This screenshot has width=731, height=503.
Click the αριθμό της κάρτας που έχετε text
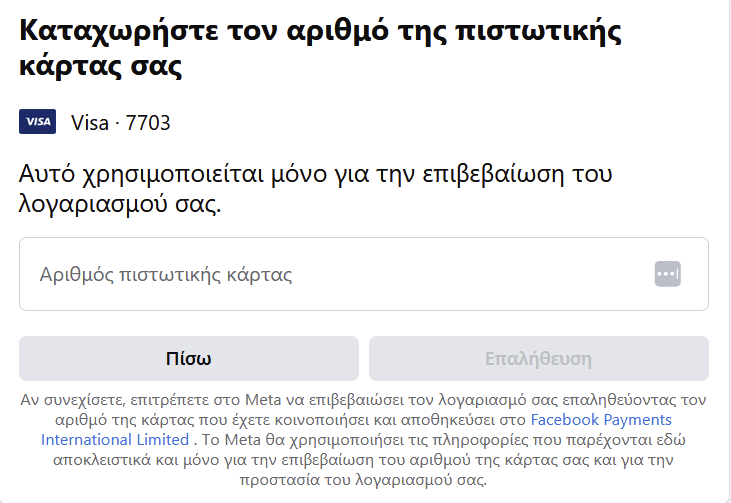tap(164, 420)
